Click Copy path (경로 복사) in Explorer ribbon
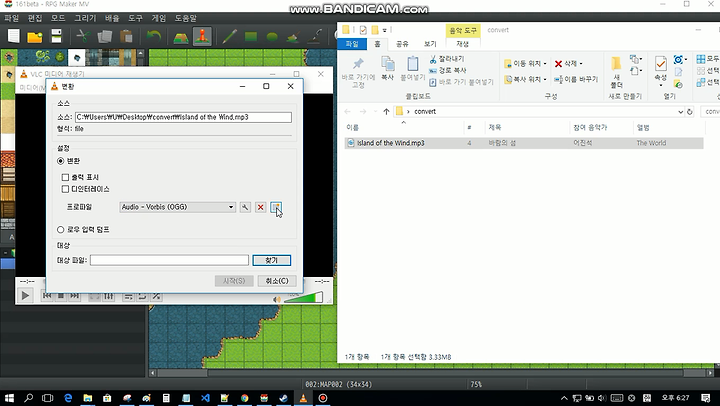Screen dimensions: 720x406 [x=448, y=70]
